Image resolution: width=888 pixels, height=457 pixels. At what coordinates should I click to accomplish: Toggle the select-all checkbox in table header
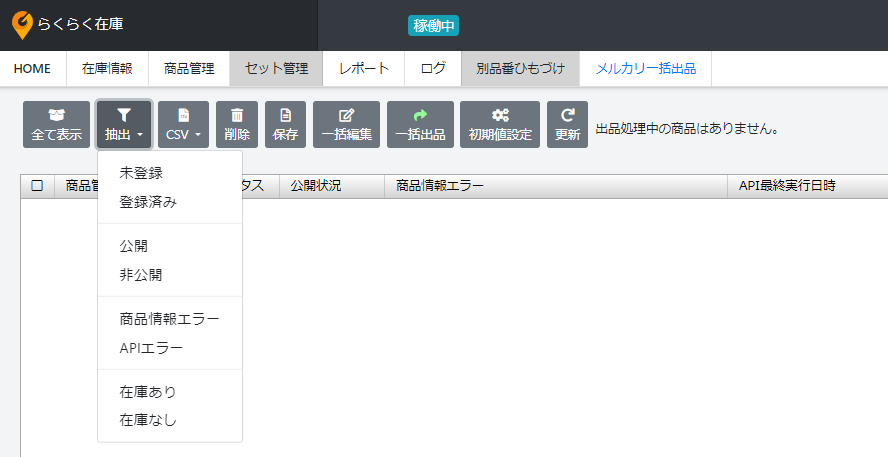tap(37, 186)
